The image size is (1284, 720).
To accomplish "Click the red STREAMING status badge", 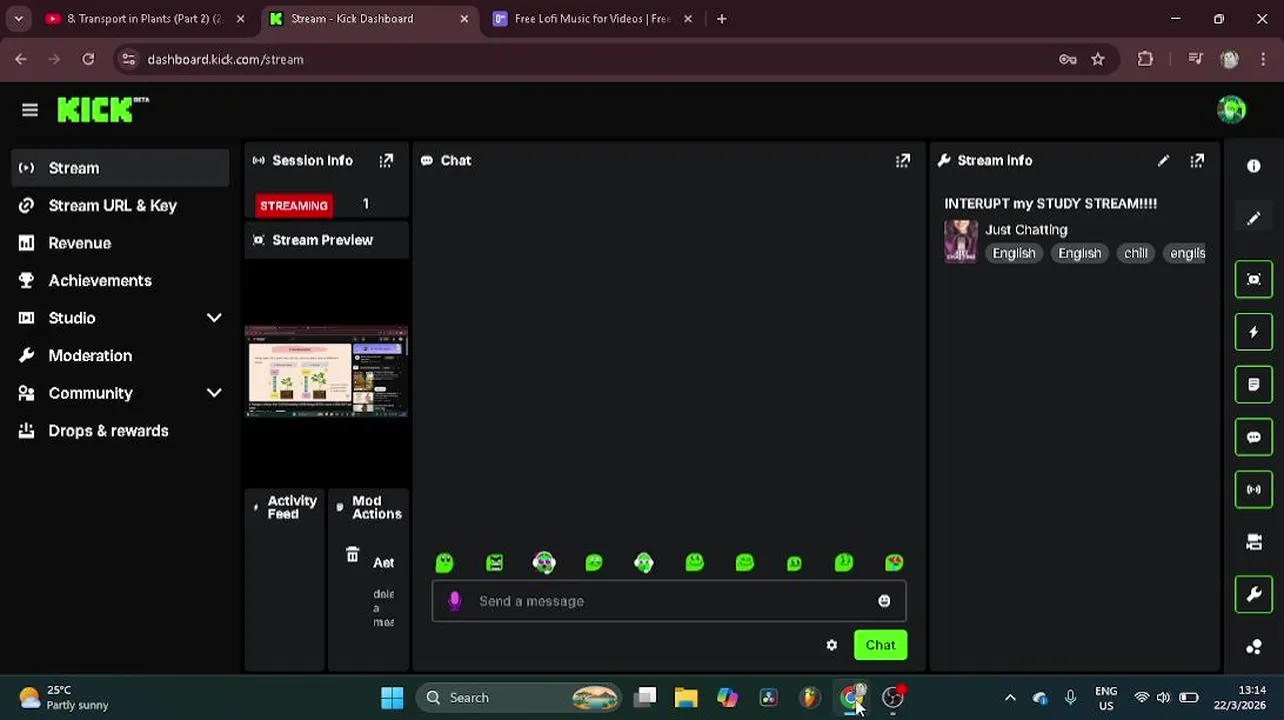I will (293, 205).
